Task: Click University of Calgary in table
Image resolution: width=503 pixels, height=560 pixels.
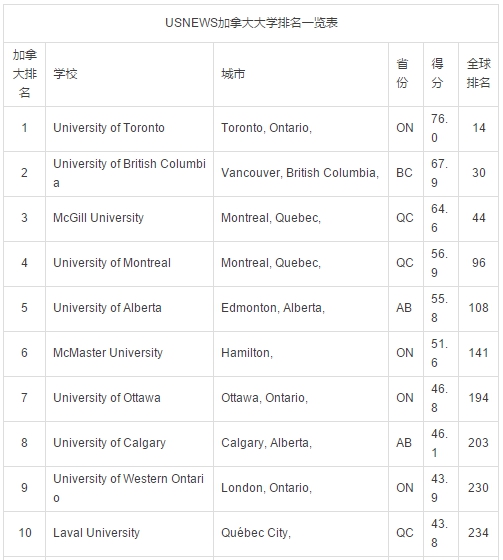Action: pos(110,443)
